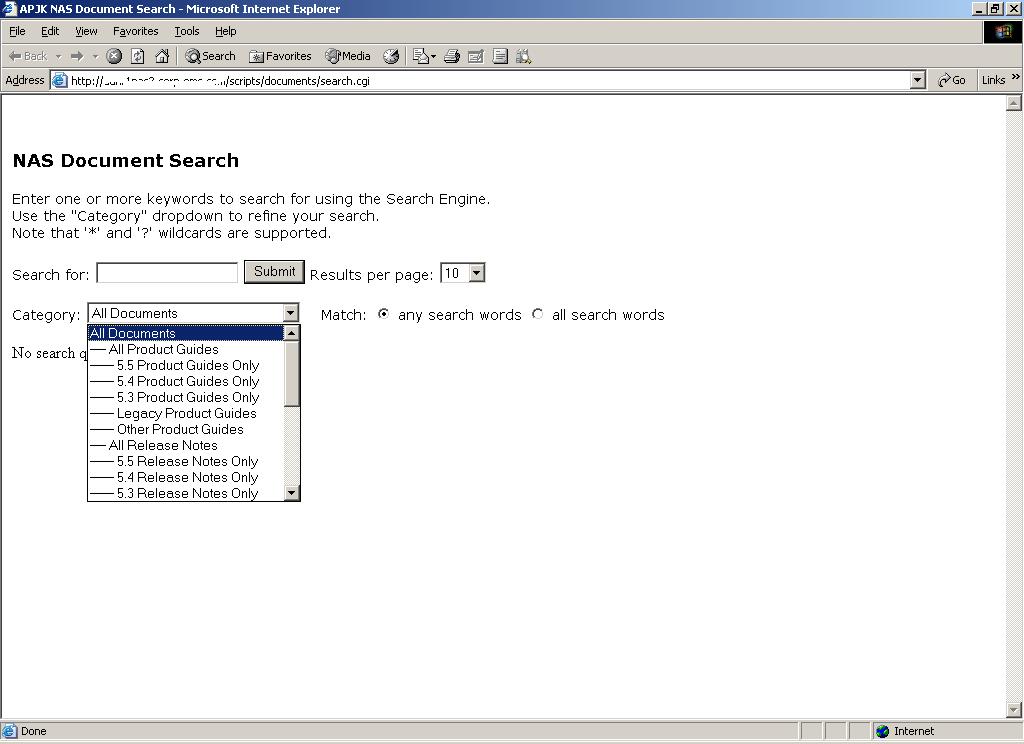Choose '5.5 Release Notes Only' option
The width and height of the screenshot is (1024, 744).
tap(186, 461)
